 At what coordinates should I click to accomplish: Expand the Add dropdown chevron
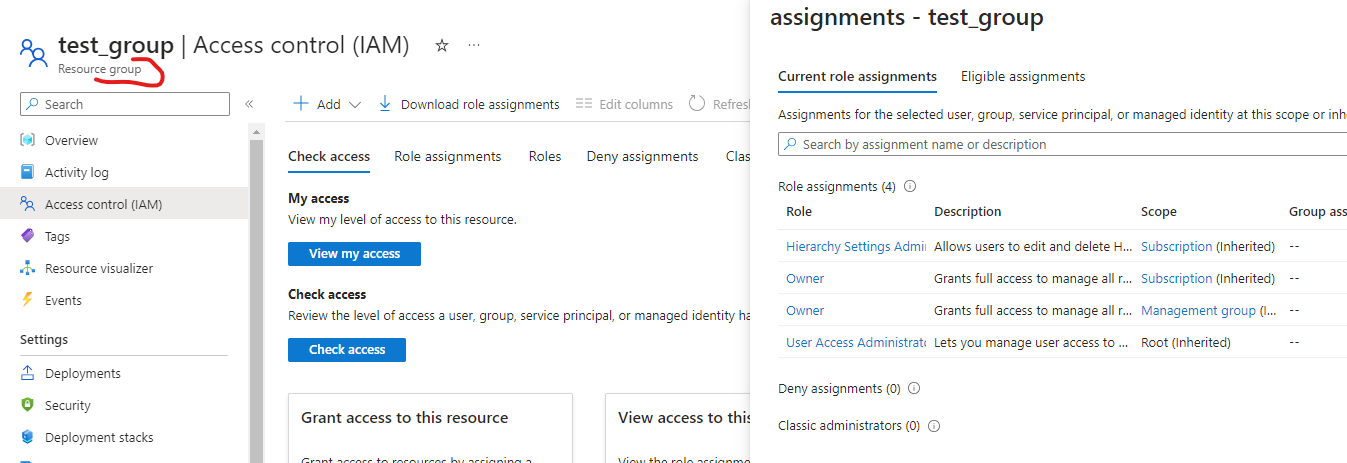354,104
